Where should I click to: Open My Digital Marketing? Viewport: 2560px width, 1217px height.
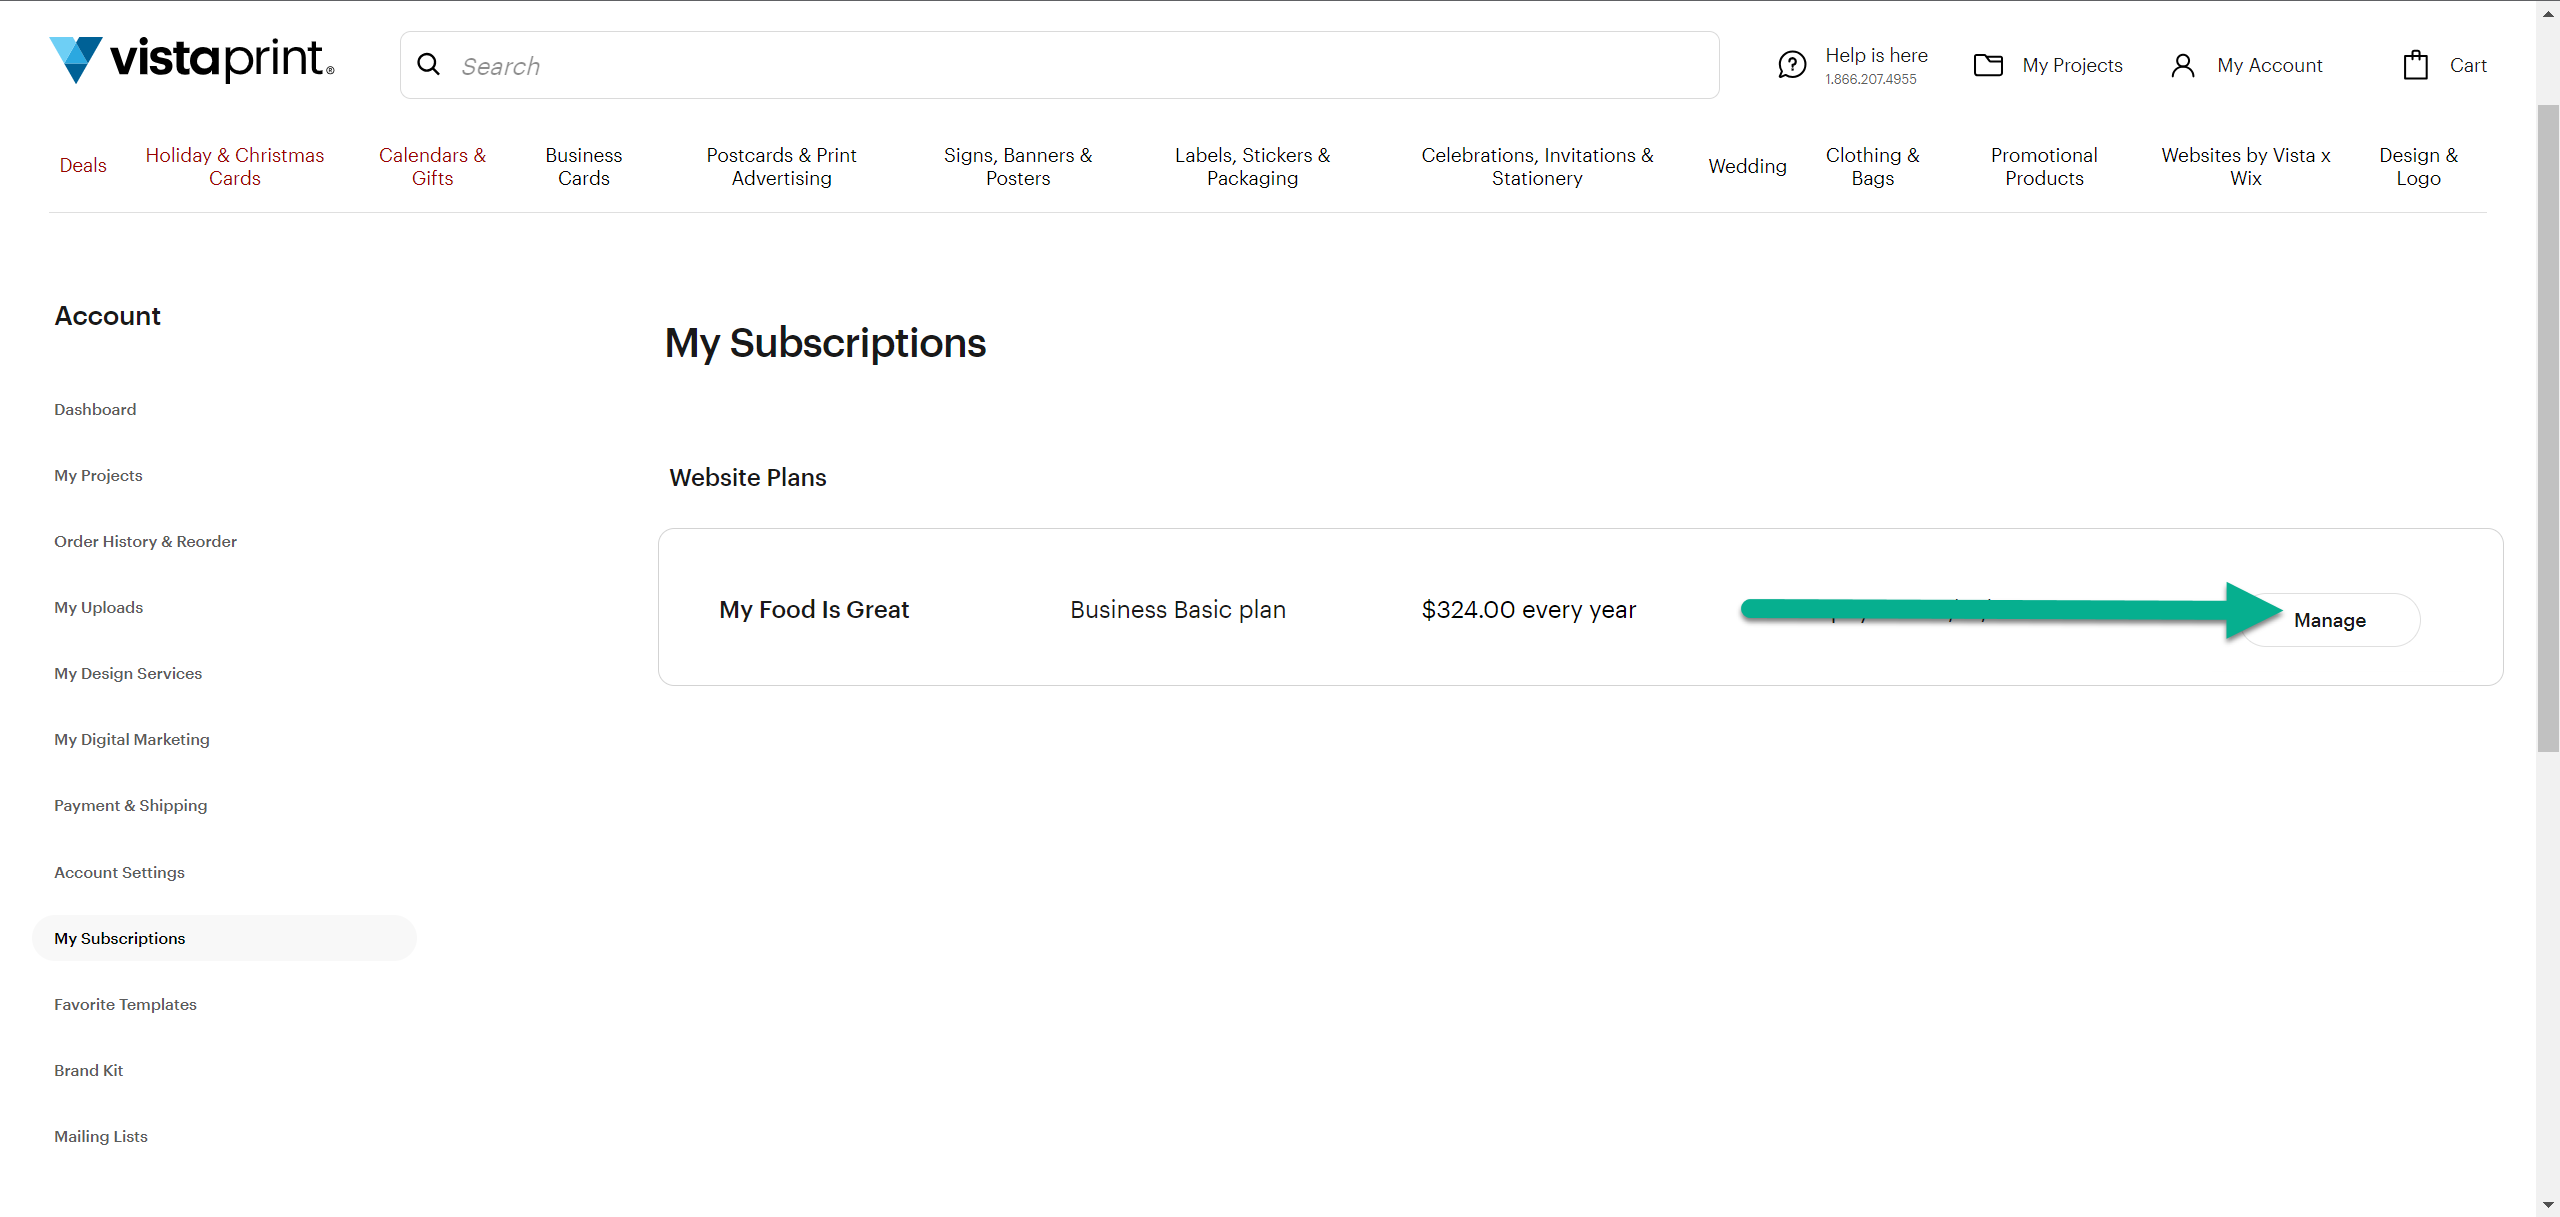click(x=132, y=739)
